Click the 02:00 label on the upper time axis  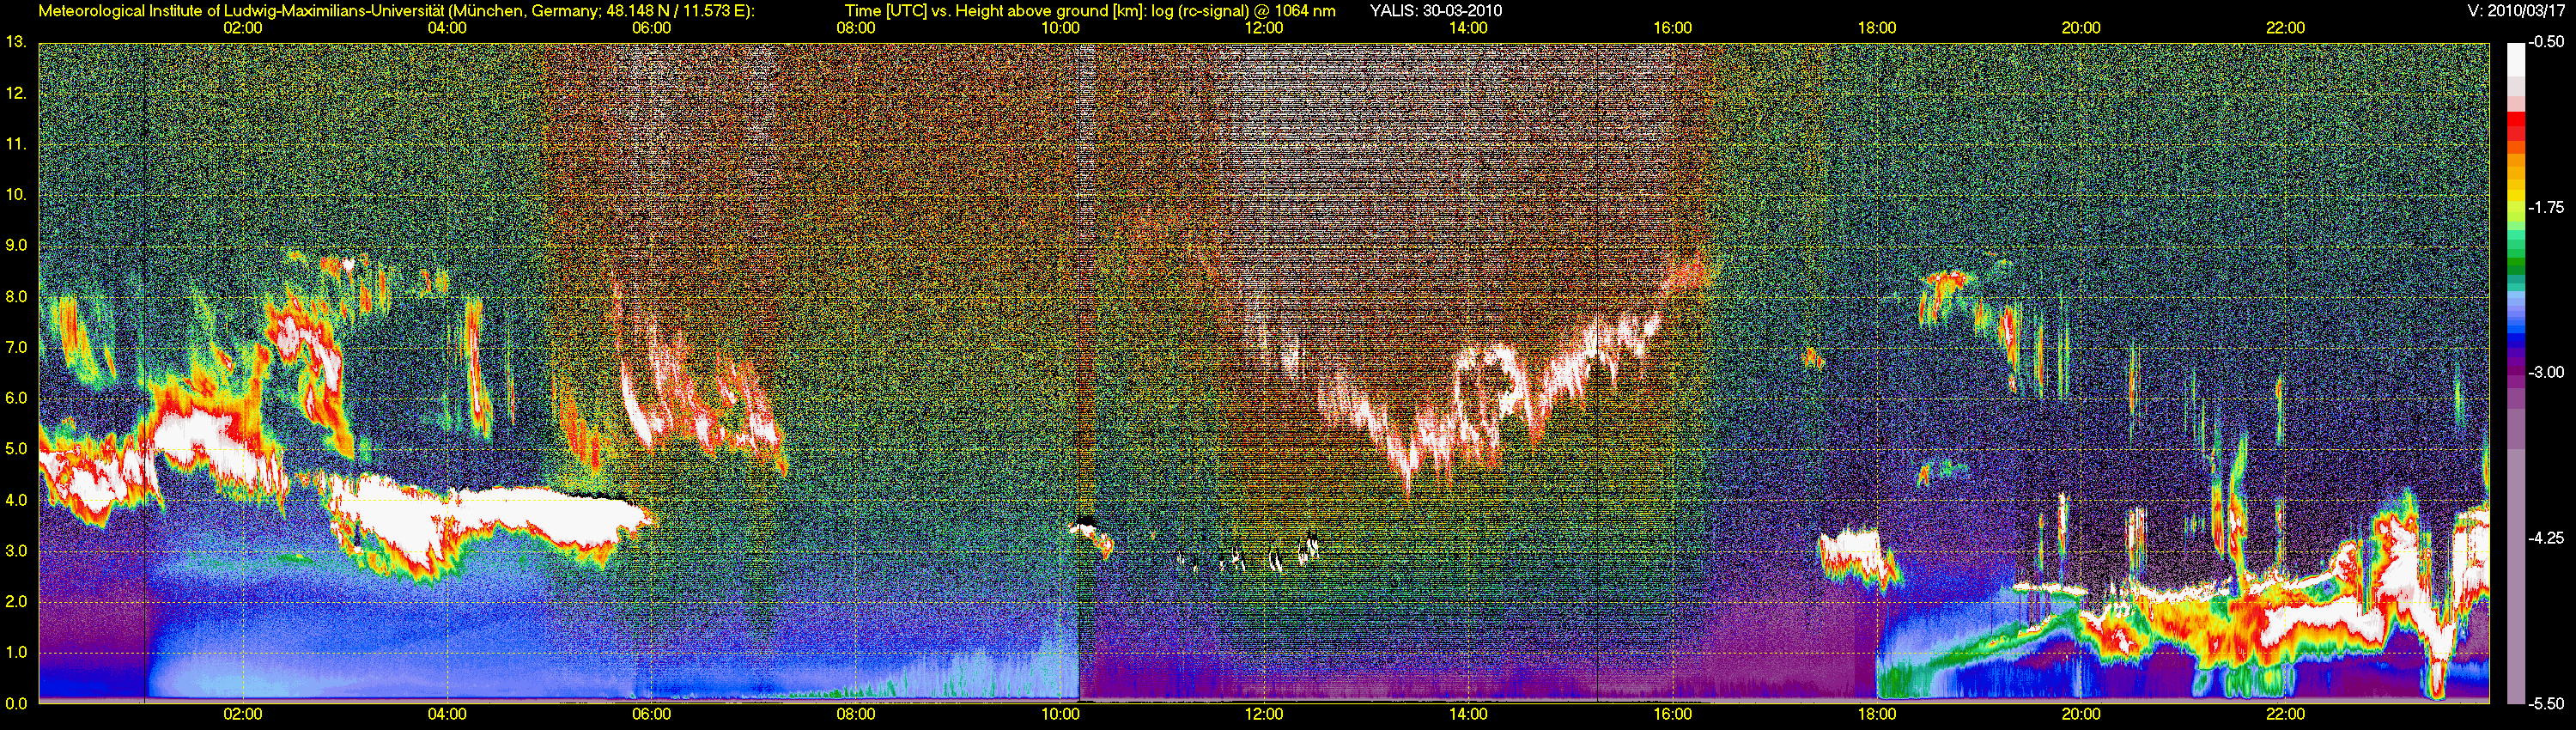[x=243, y=28]
